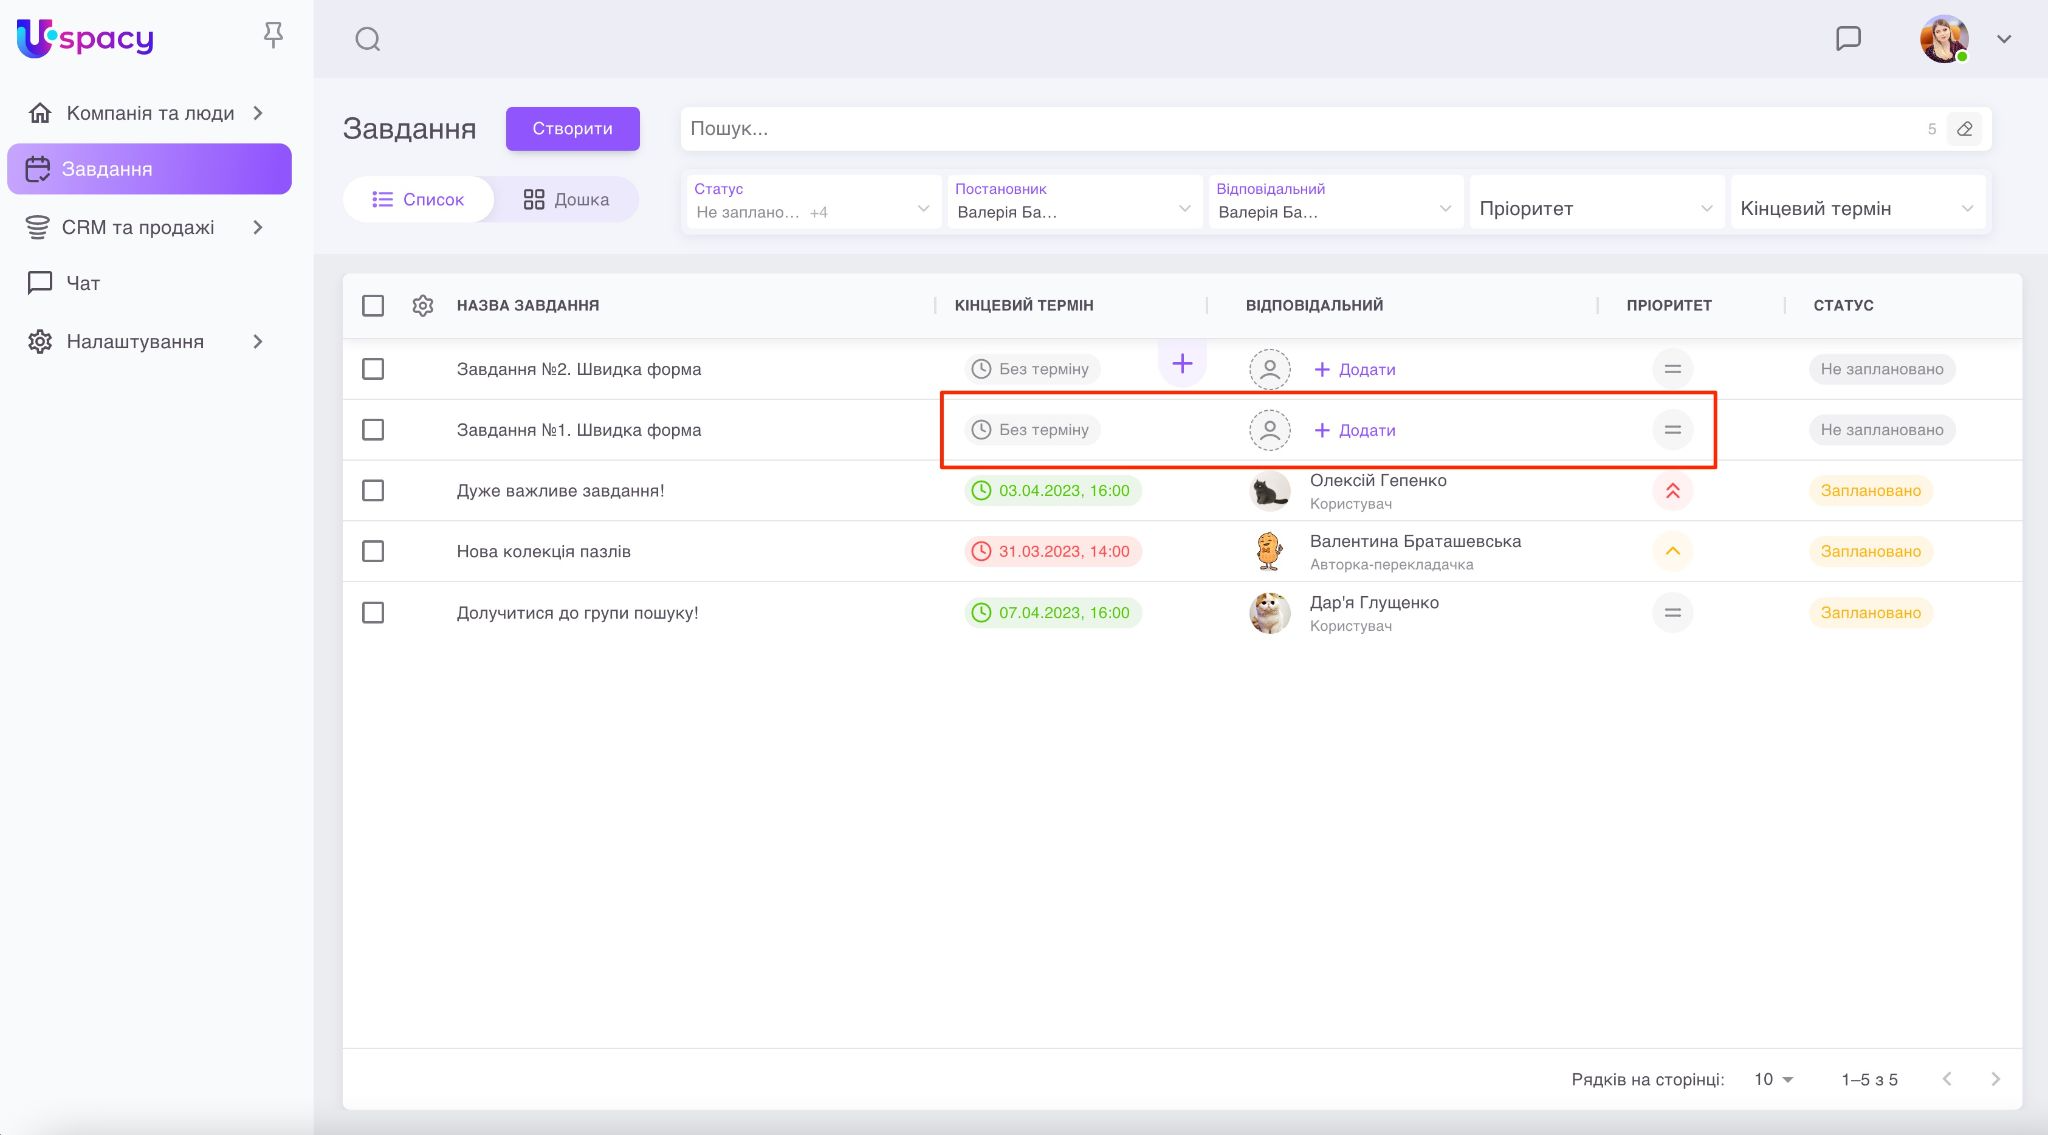Open the Статус filter dropdown
This screenshot has height=1135, width=2048.
point(812,202)
